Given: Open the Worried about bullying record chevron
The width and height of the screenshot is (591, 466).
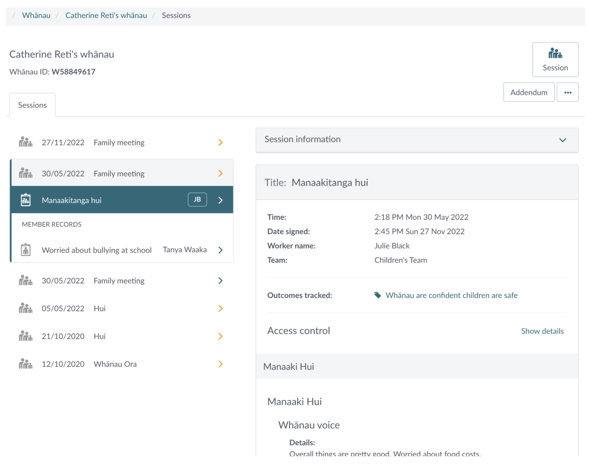Looking at the screenshot, I should tap(220, 250).
